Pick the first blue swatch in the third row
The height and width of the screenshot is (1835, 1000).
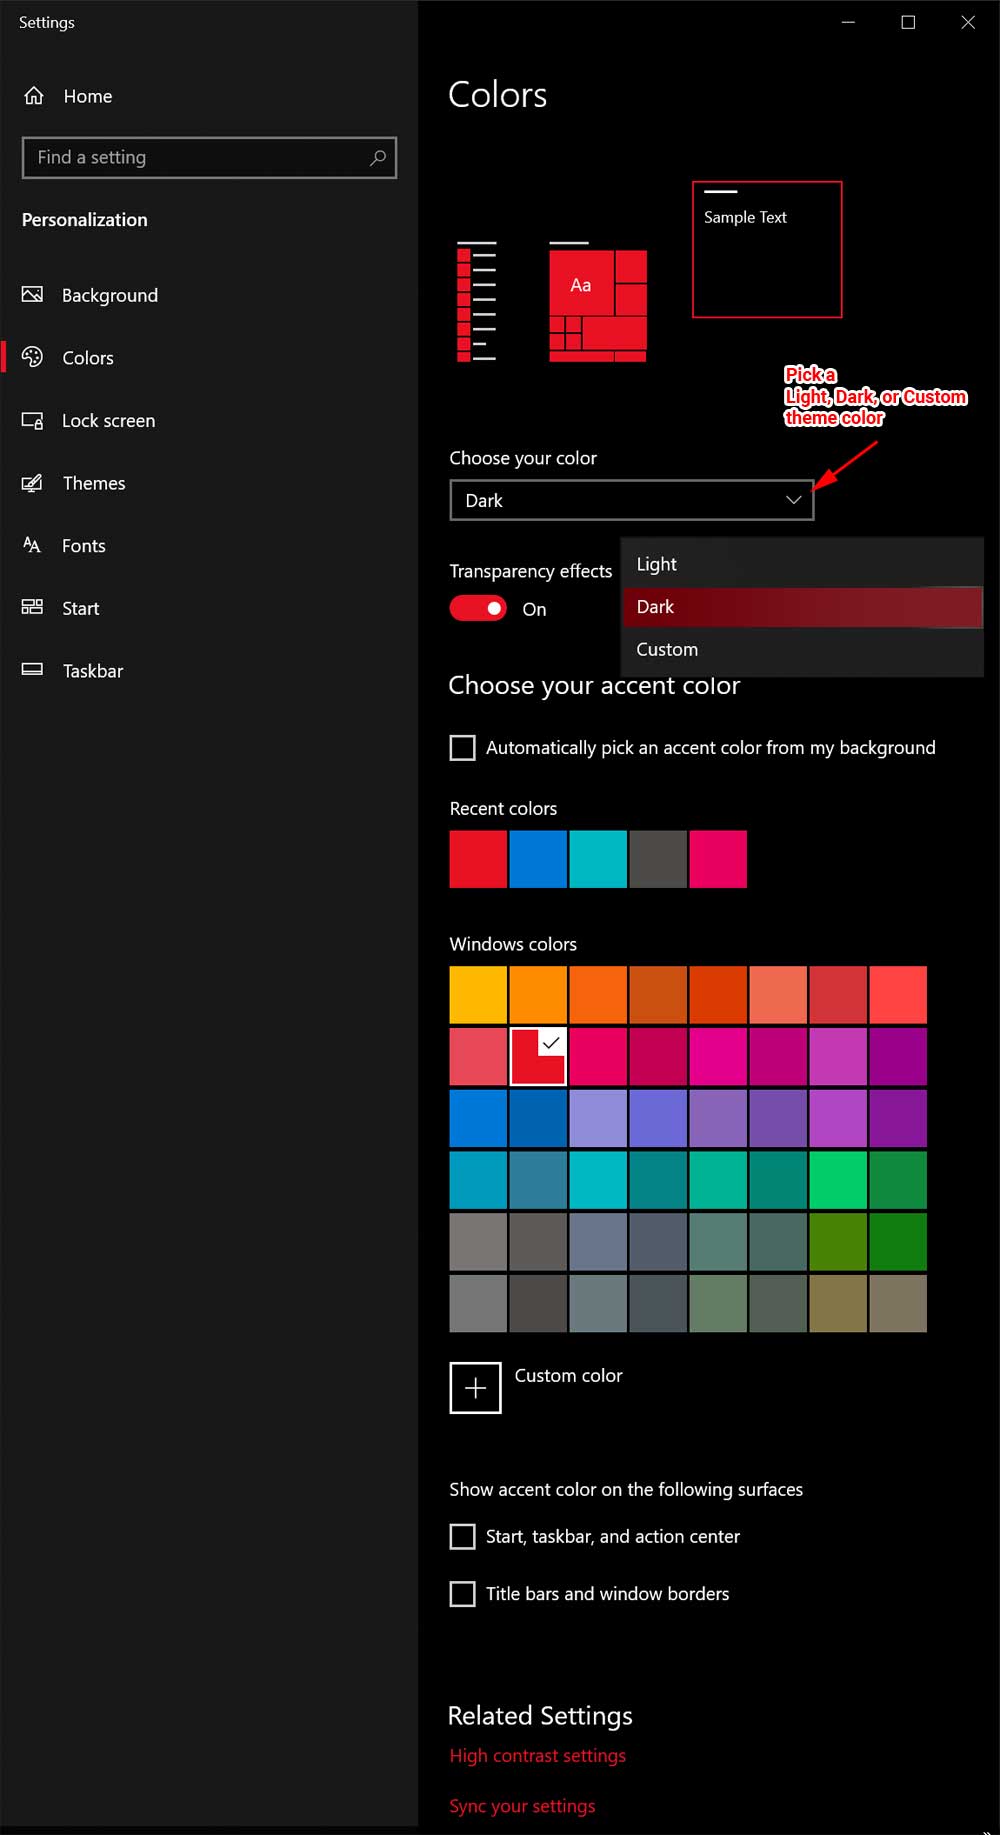pos(478,1118)
